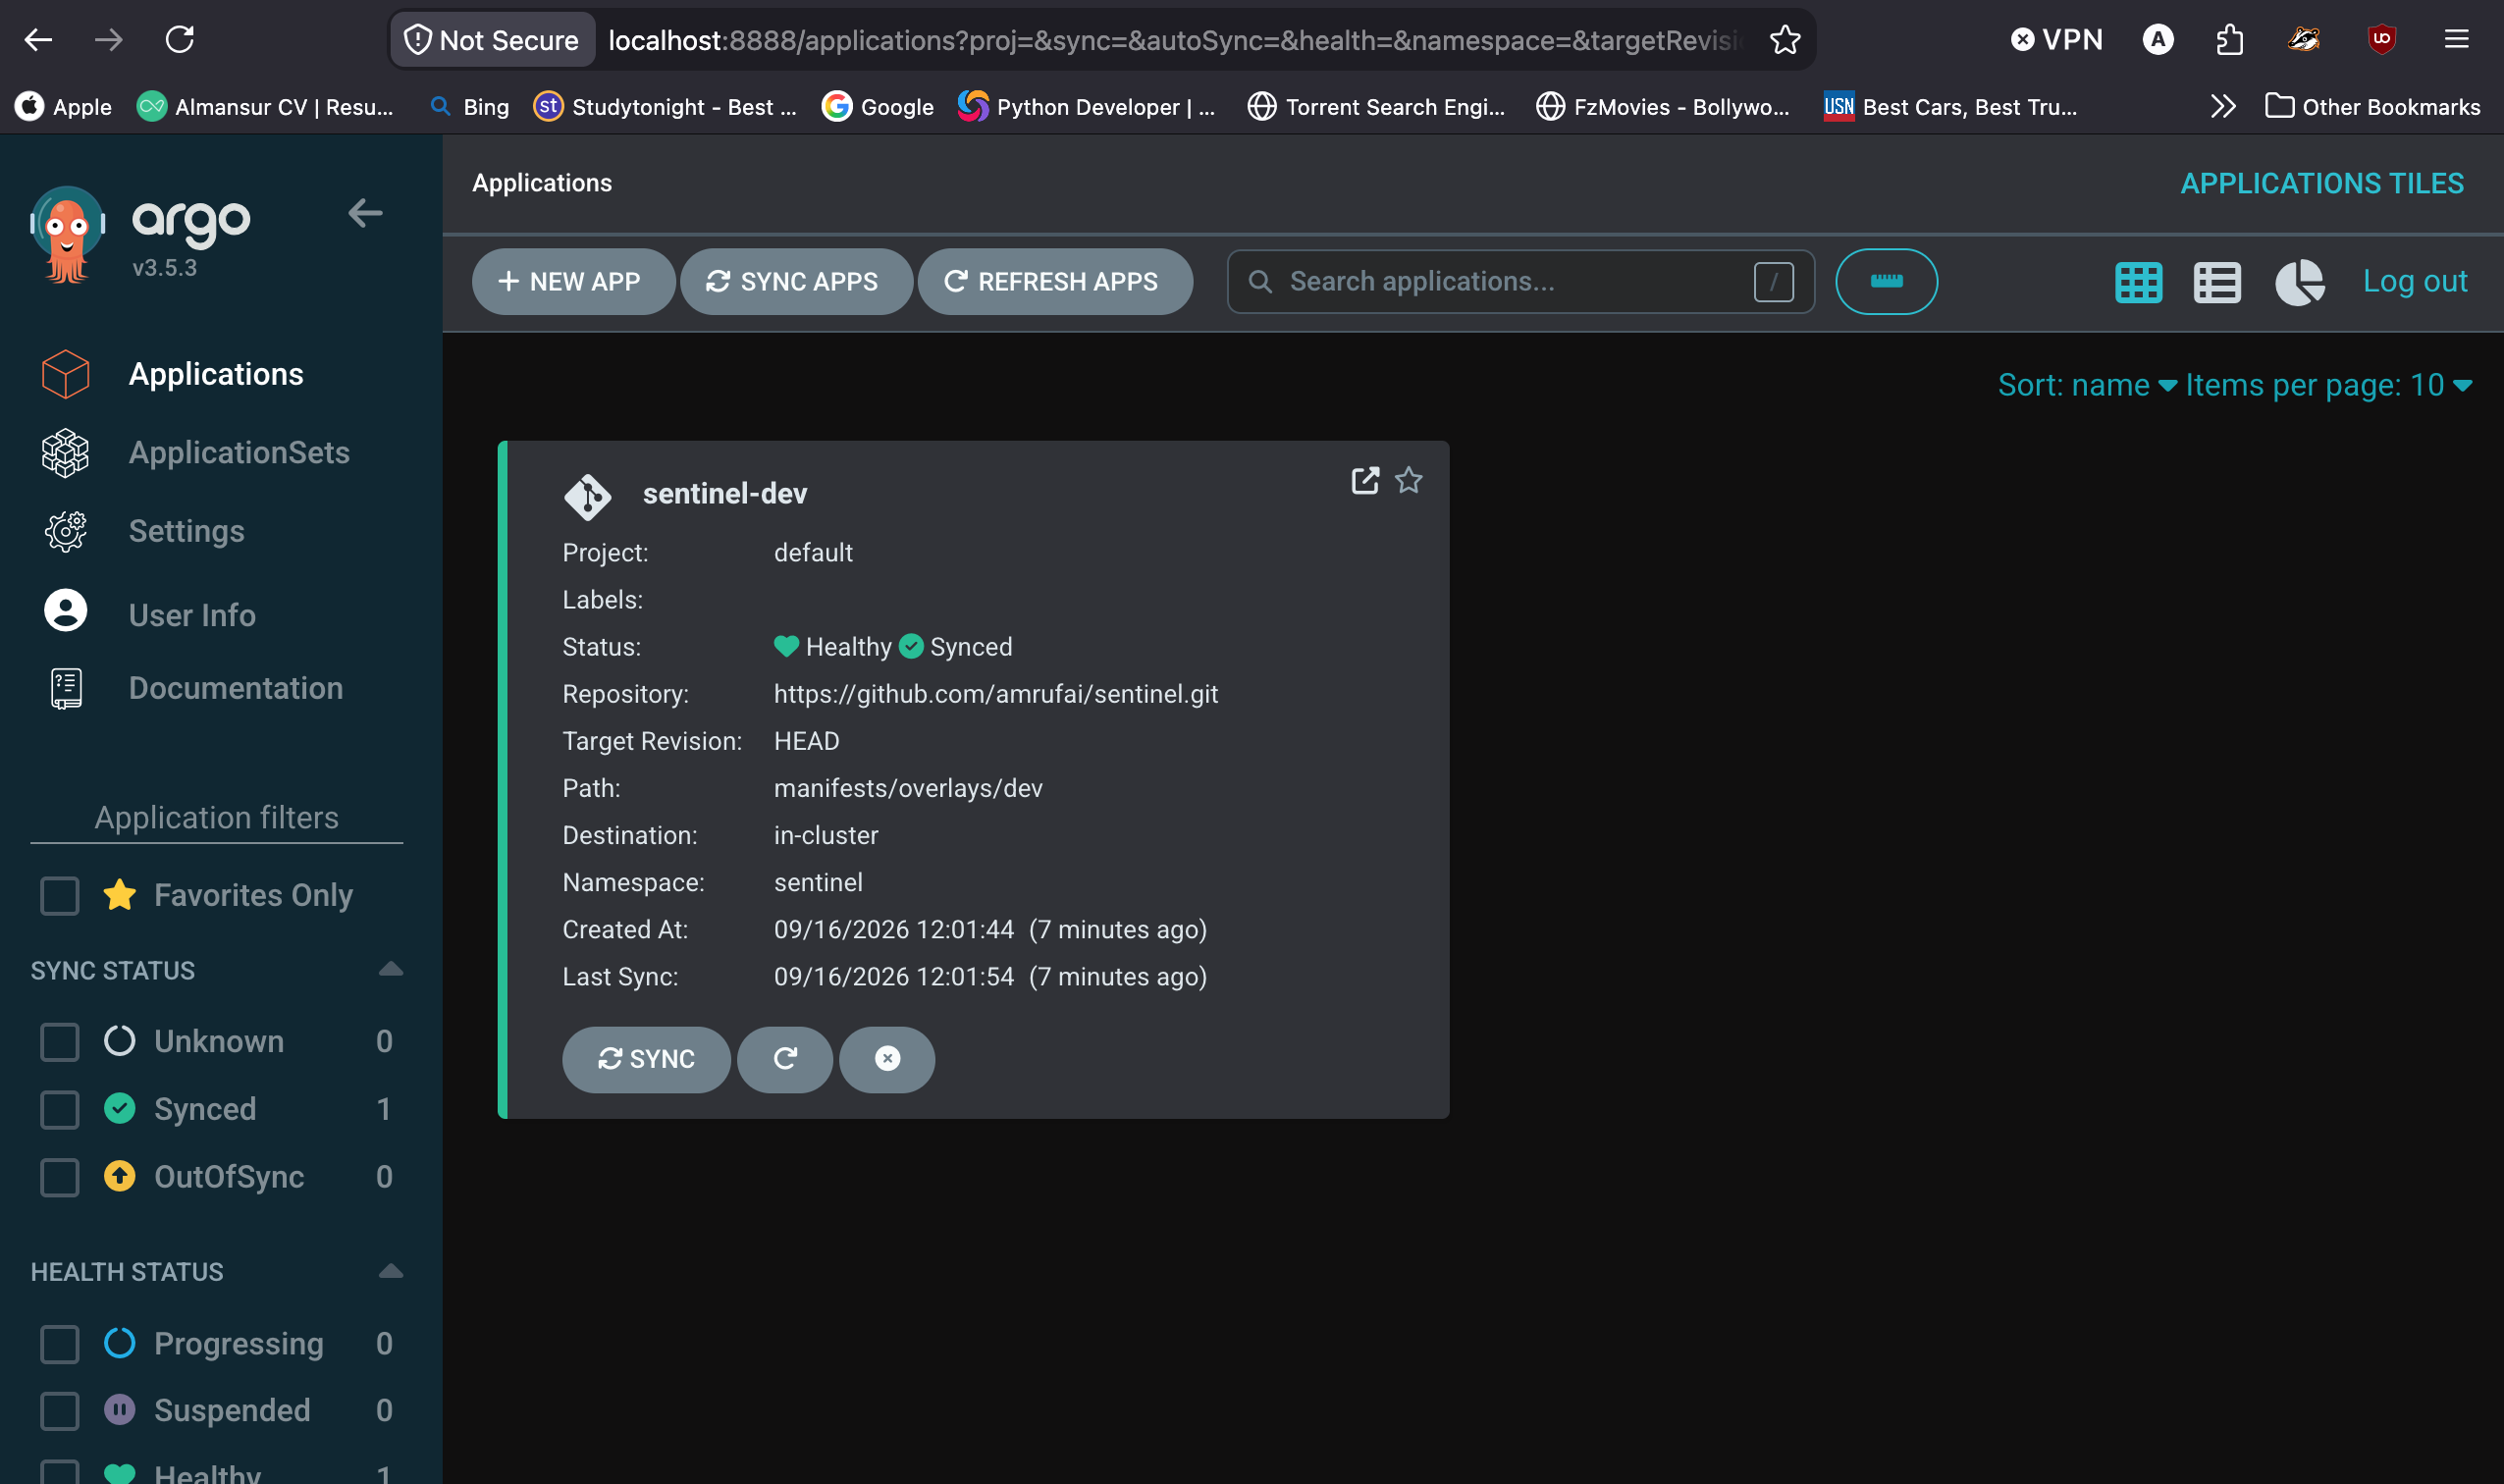
Task: Click the slash shortcut hint in search box
Action: [1773, 282]
